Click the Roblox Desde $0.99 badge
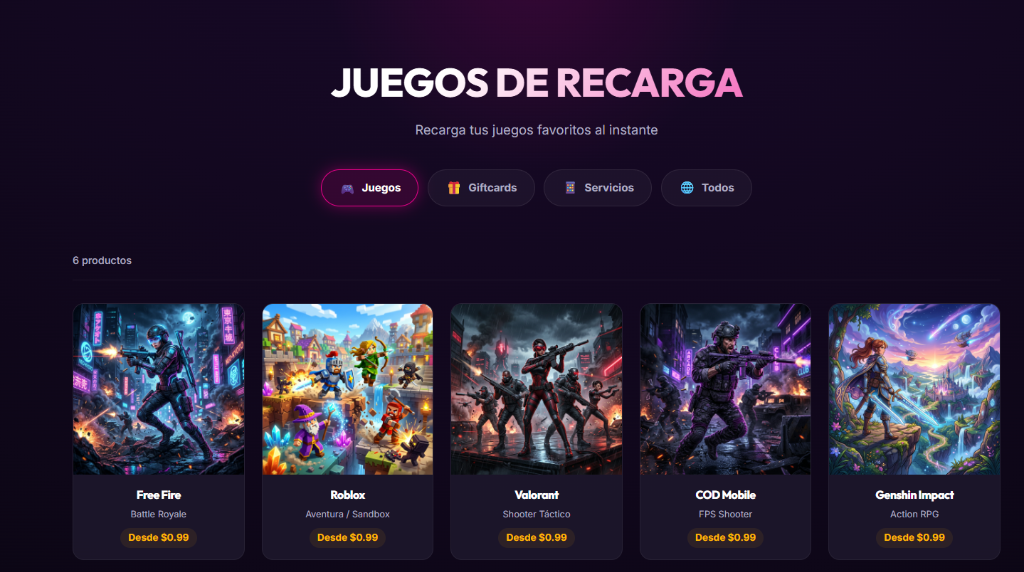This screenshot has width=1024, height=572. pyautogui.click(x=347, y=538)
